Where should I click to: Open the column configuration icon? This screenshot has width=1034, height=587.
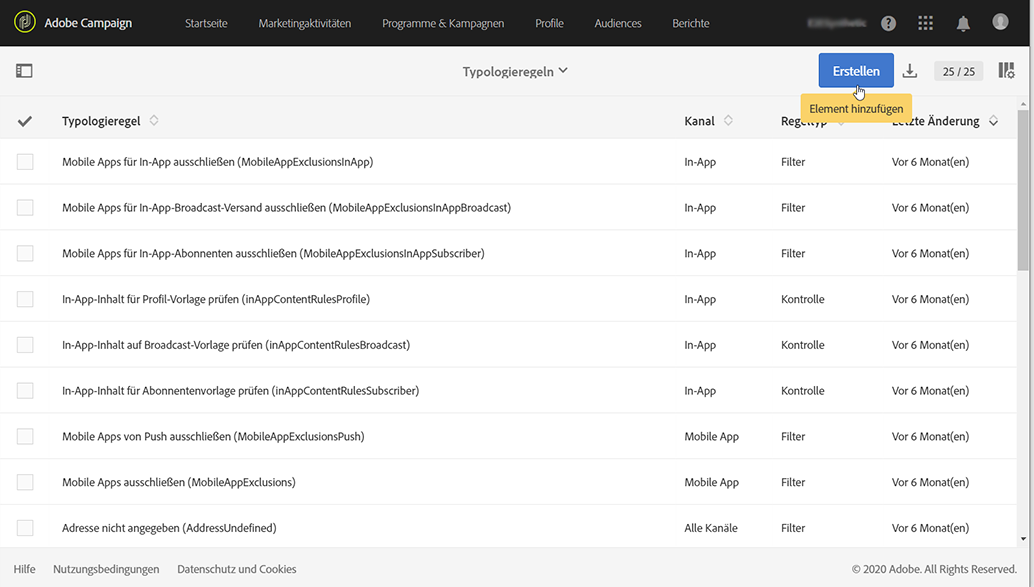pyautogui.click(x=1006, y=71)
